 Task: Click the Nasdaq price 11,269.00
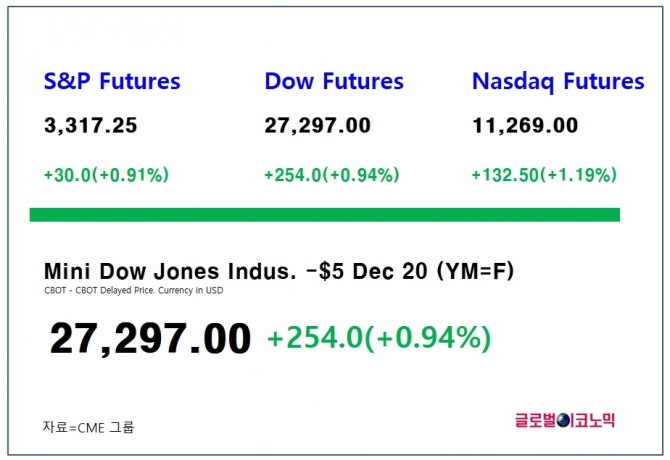(x=525, y=126)
